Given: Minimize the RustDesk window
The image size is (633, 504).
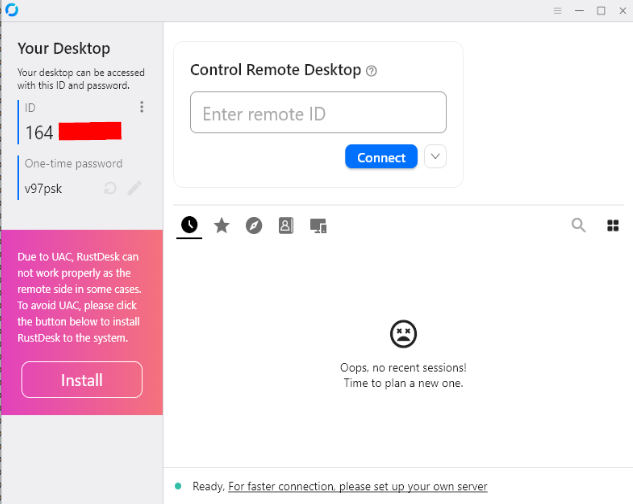Looking at the screenshot, I should [579, 11].
